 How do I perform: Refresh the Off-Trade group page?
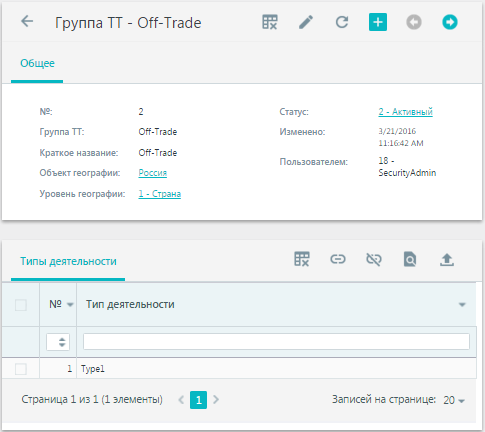pos(342,22)
